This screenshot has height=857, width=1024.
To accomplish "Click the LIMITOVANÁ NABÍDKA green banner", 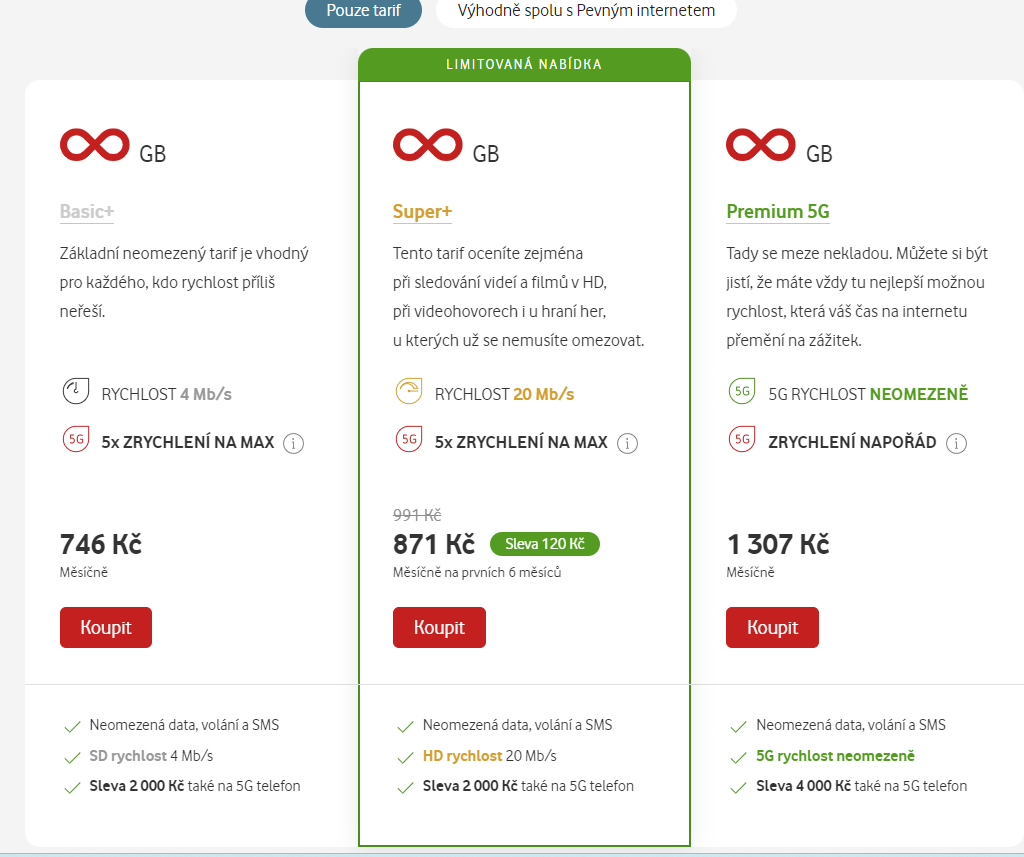I will pos(524,65).
